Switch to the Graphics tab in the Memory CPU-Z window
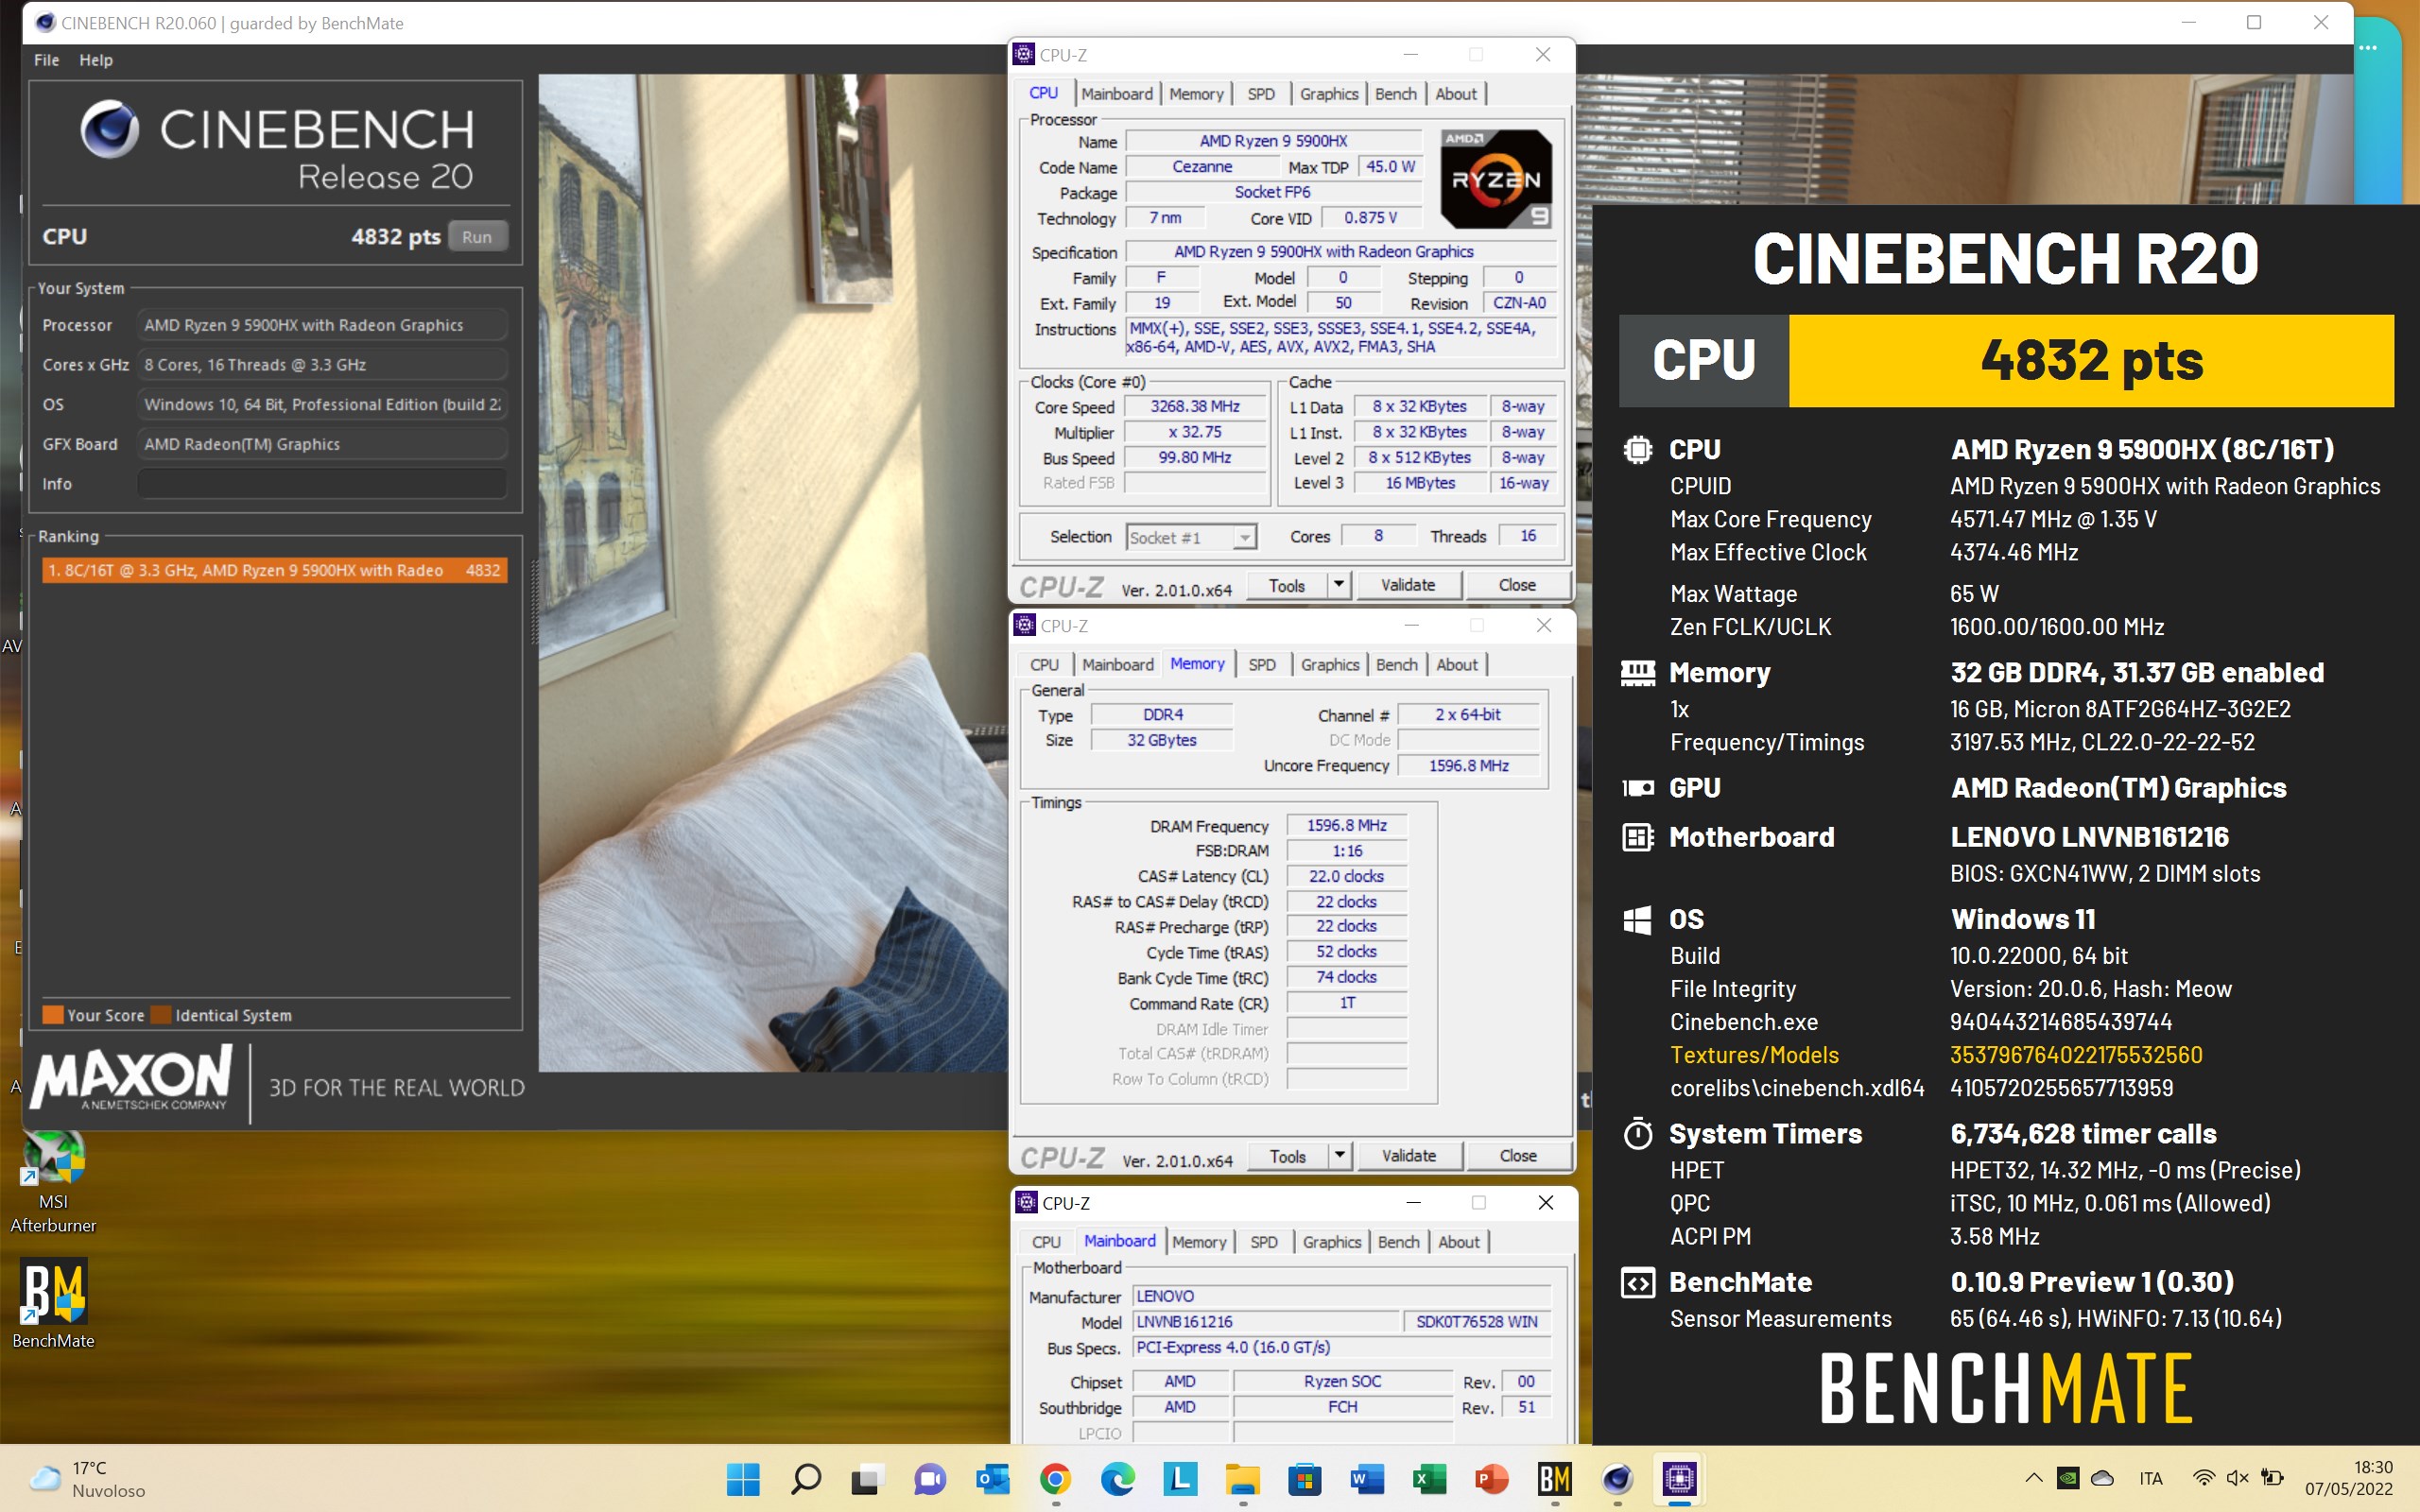Image resolution: width=2420 pixels, height=1512 pixels. [x=1329, y=665]
